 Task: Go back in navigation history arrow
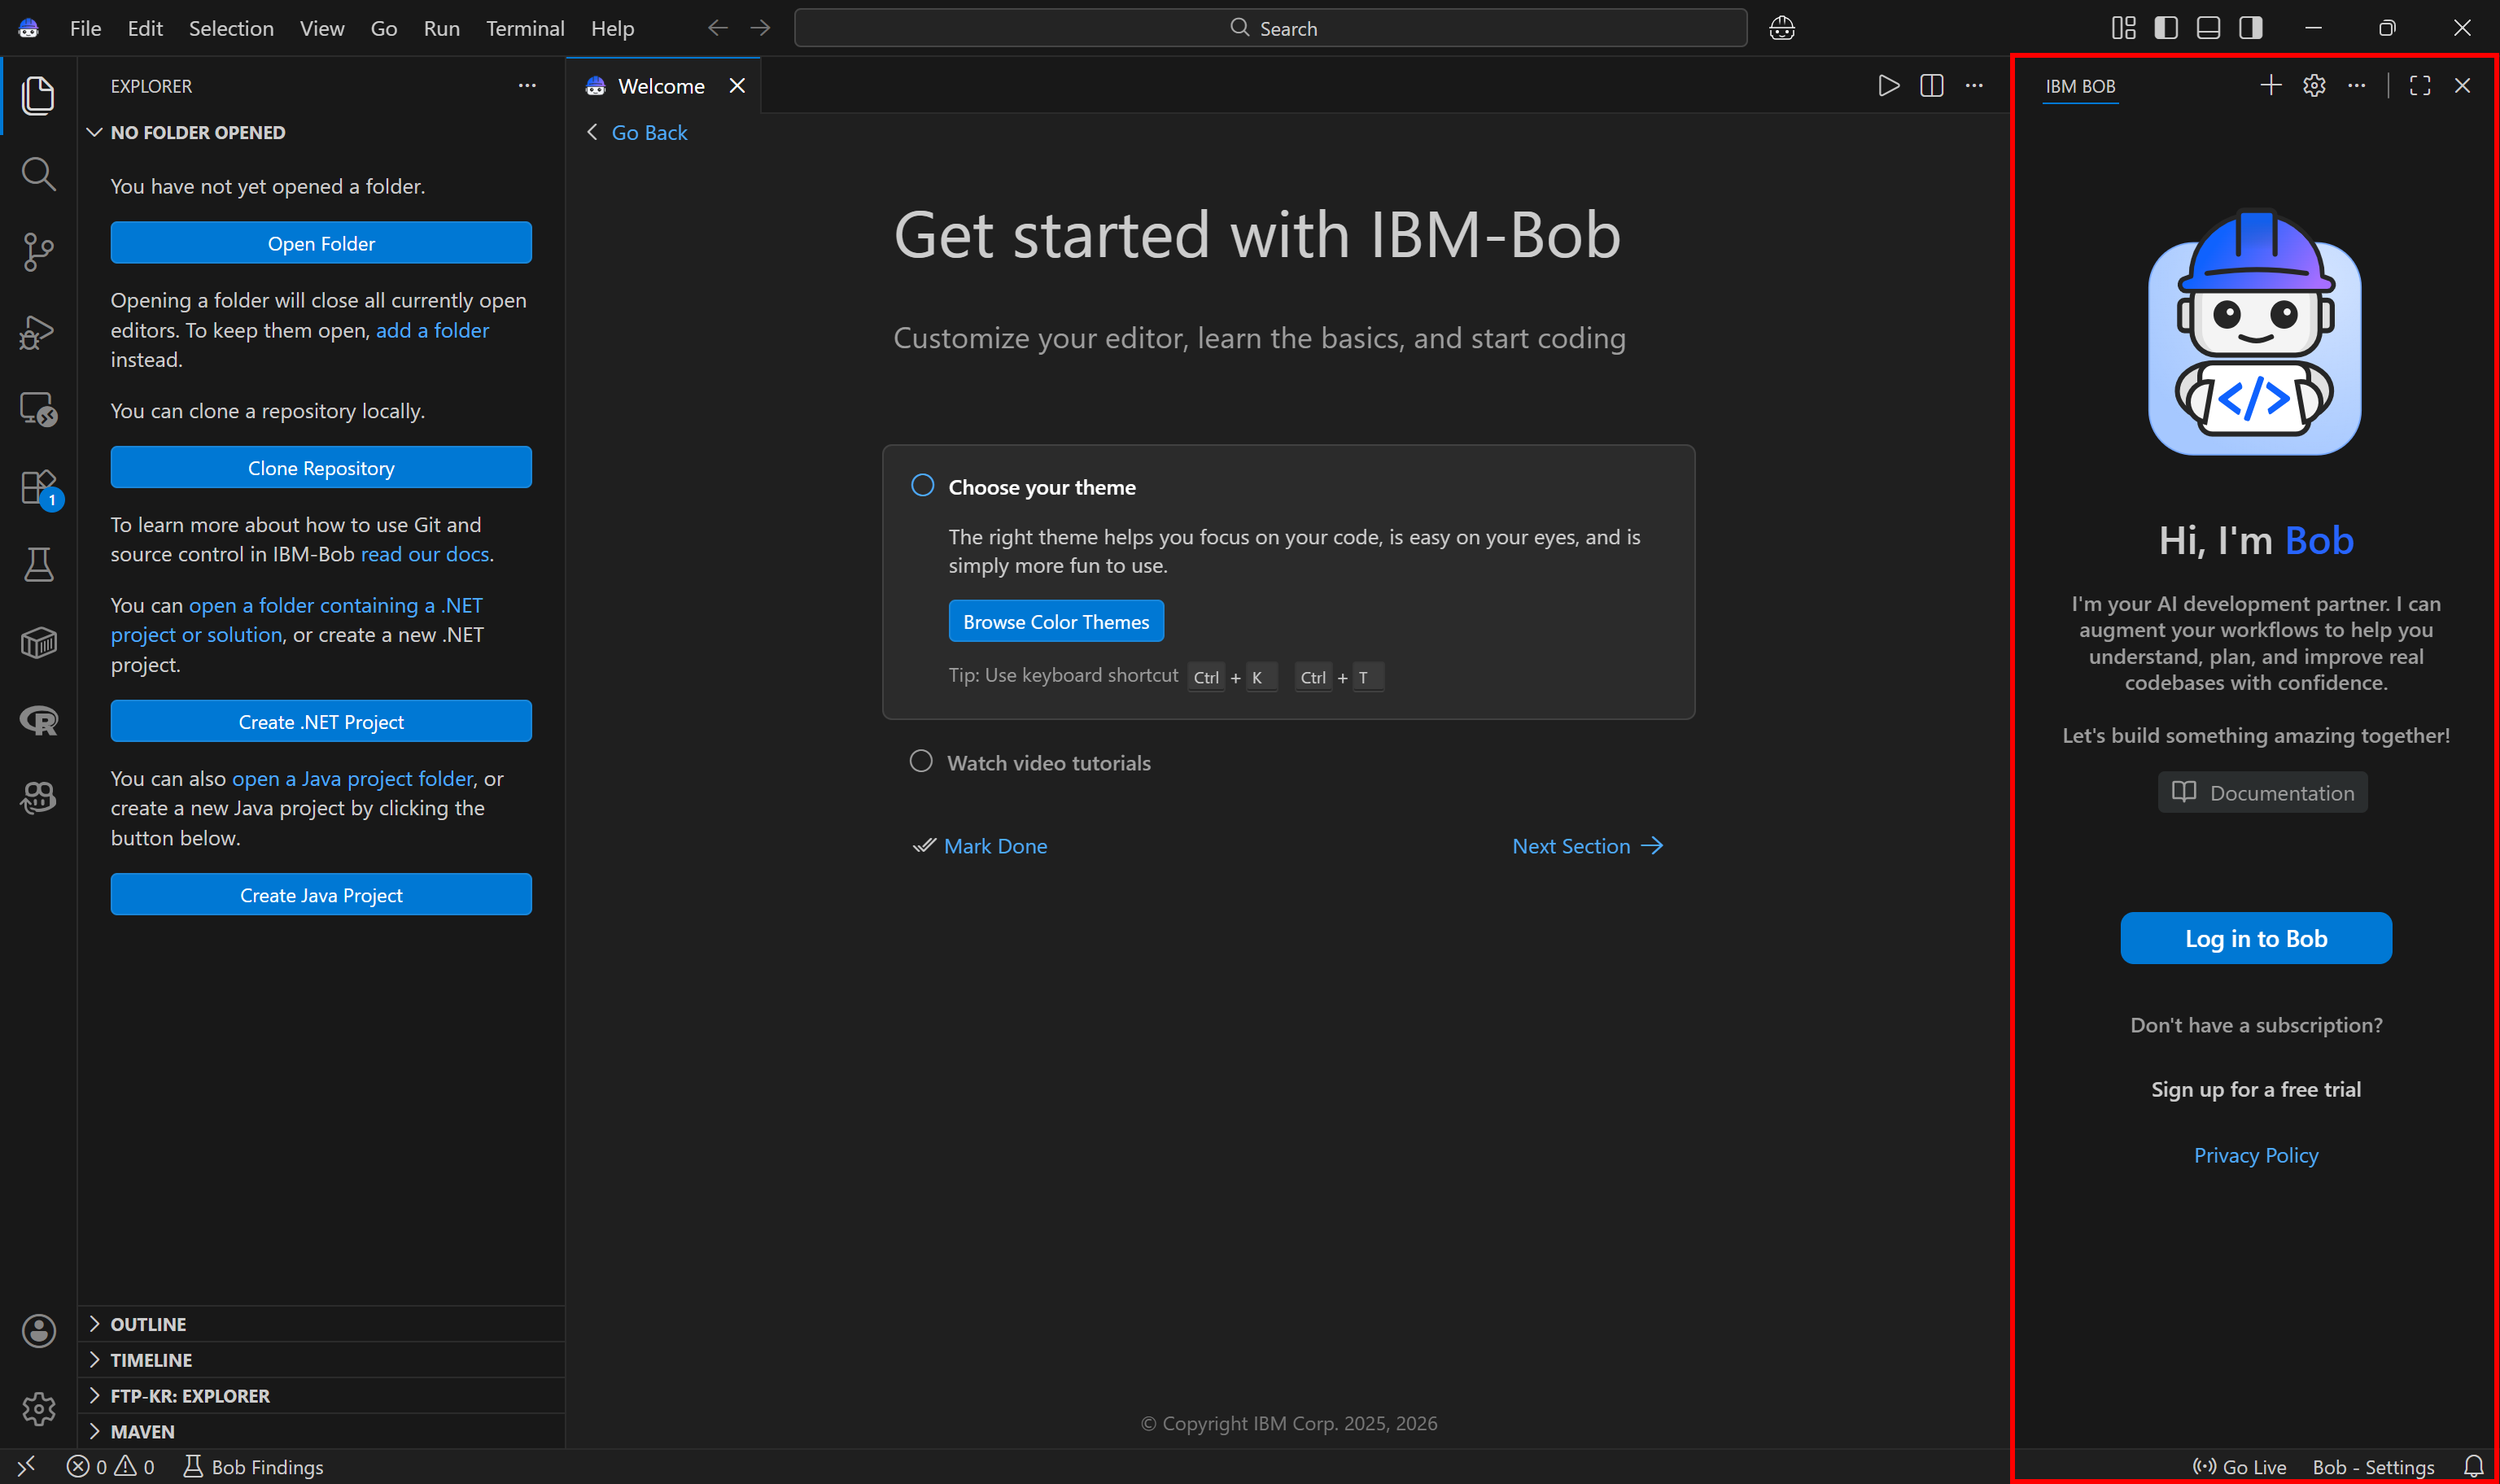(x=717, y=28)
